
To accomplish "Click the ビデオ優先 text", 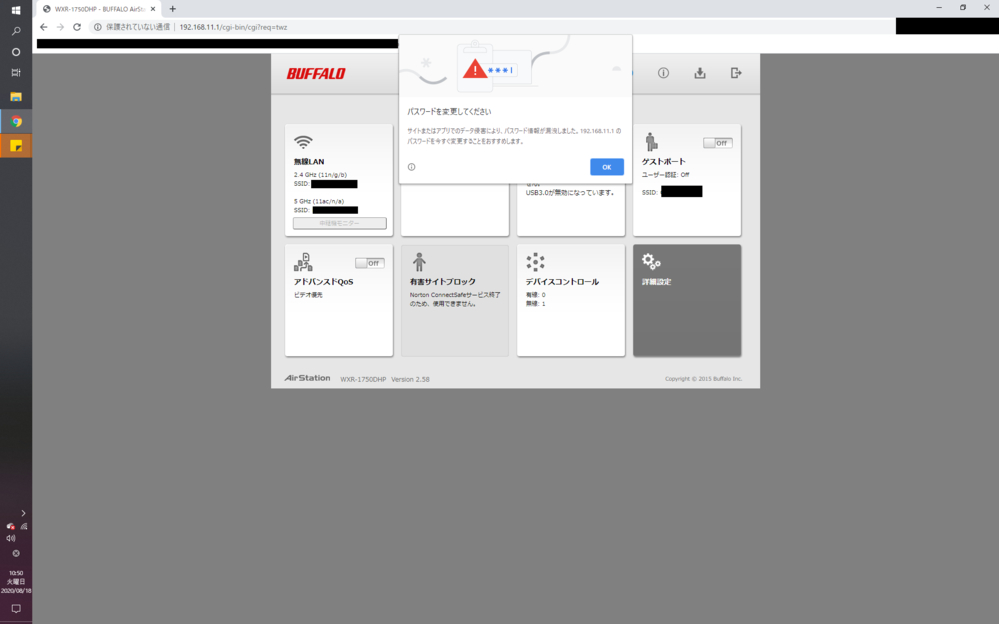I will tap(308, 295).
